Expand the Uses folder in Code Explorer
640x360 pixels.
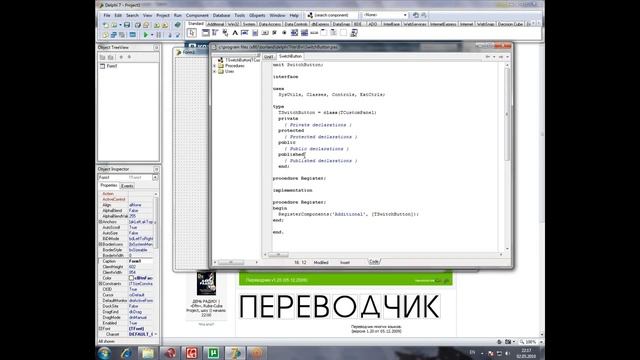(x=215, y=71)
